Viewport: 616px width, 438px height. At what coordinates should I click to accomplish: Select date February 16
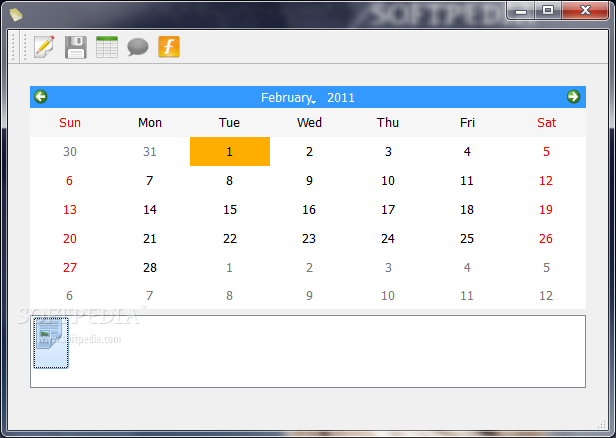(309, 209)
